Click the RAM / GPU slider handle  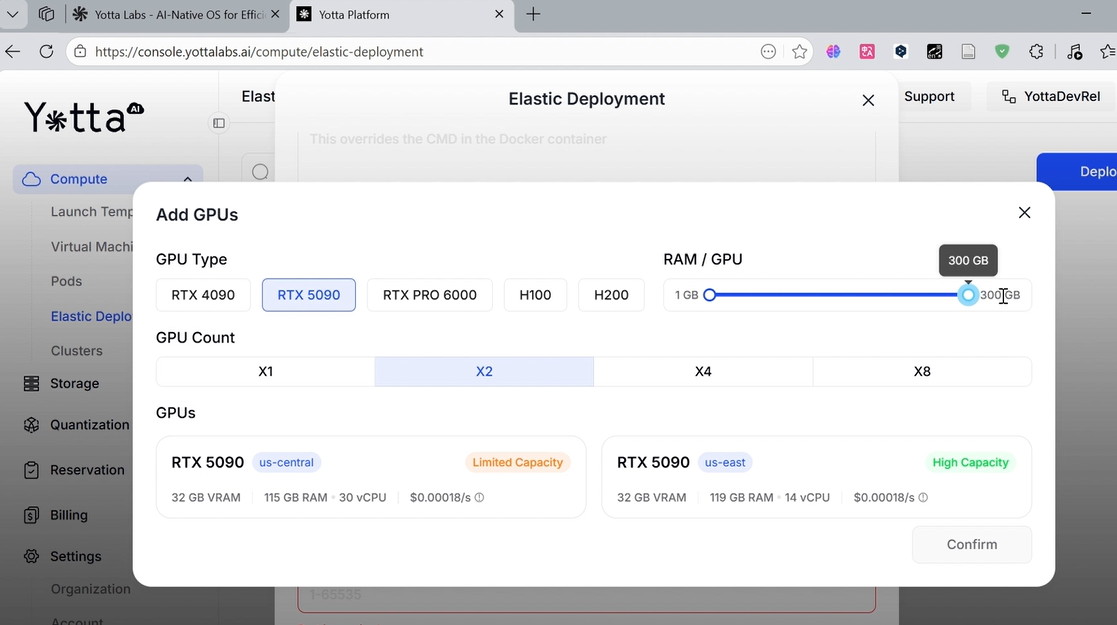[x=968, y=295]
